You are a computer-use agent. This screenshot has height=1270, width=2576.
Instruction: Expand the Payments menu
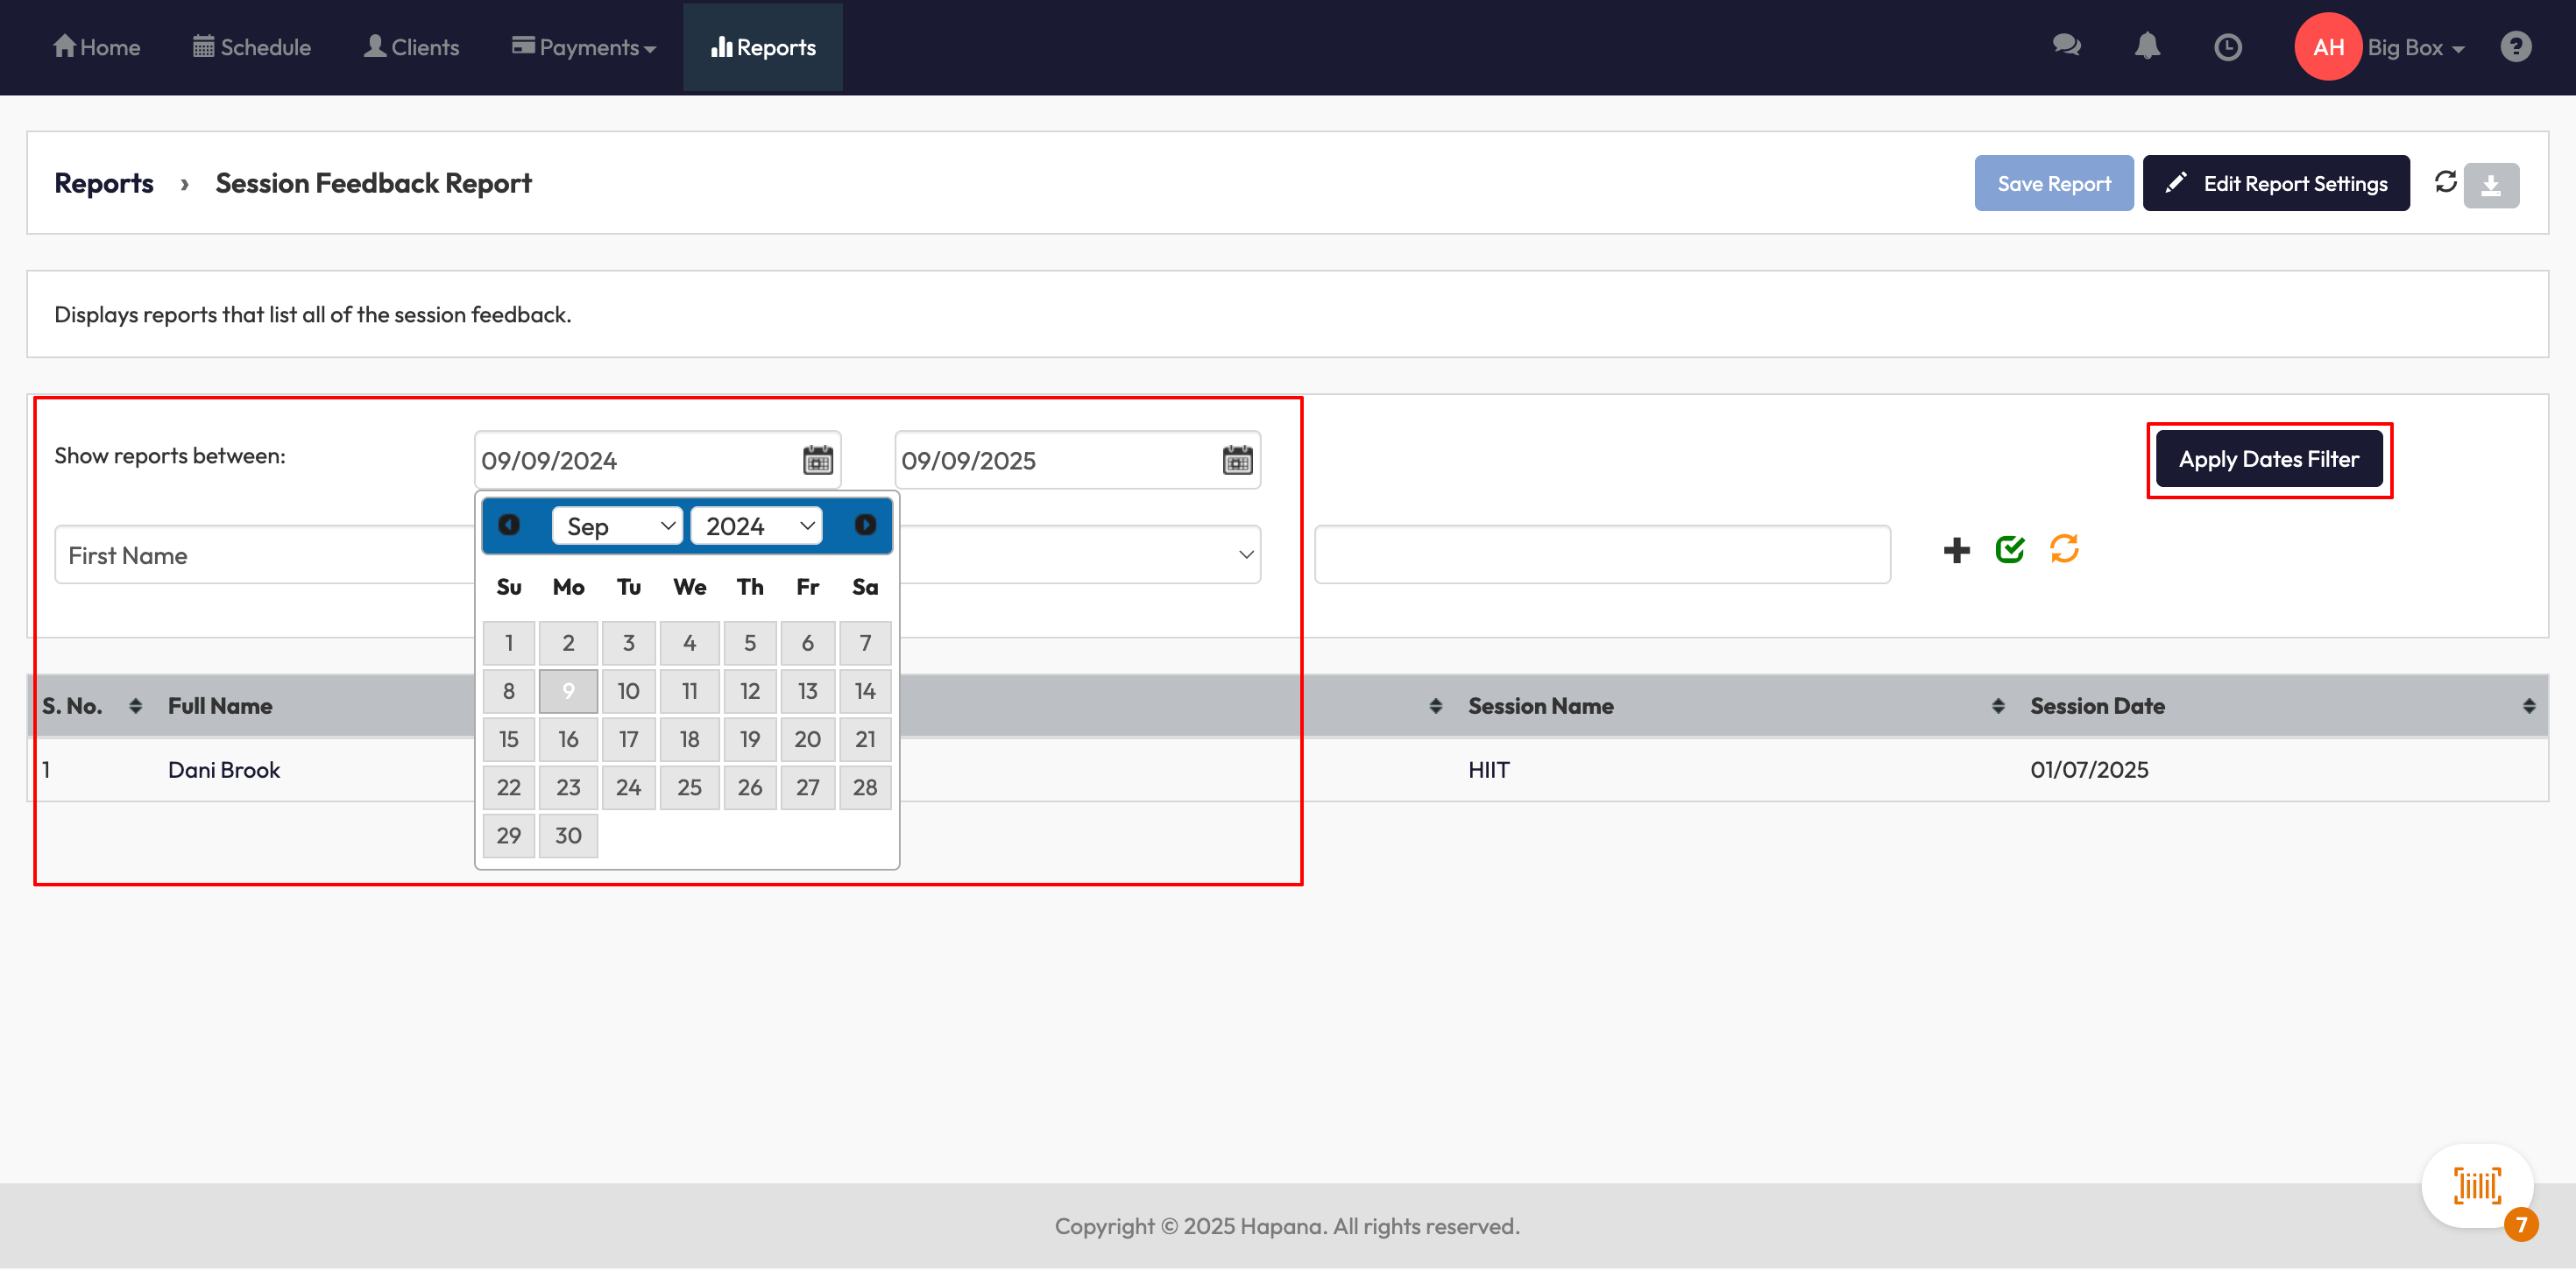584,47
